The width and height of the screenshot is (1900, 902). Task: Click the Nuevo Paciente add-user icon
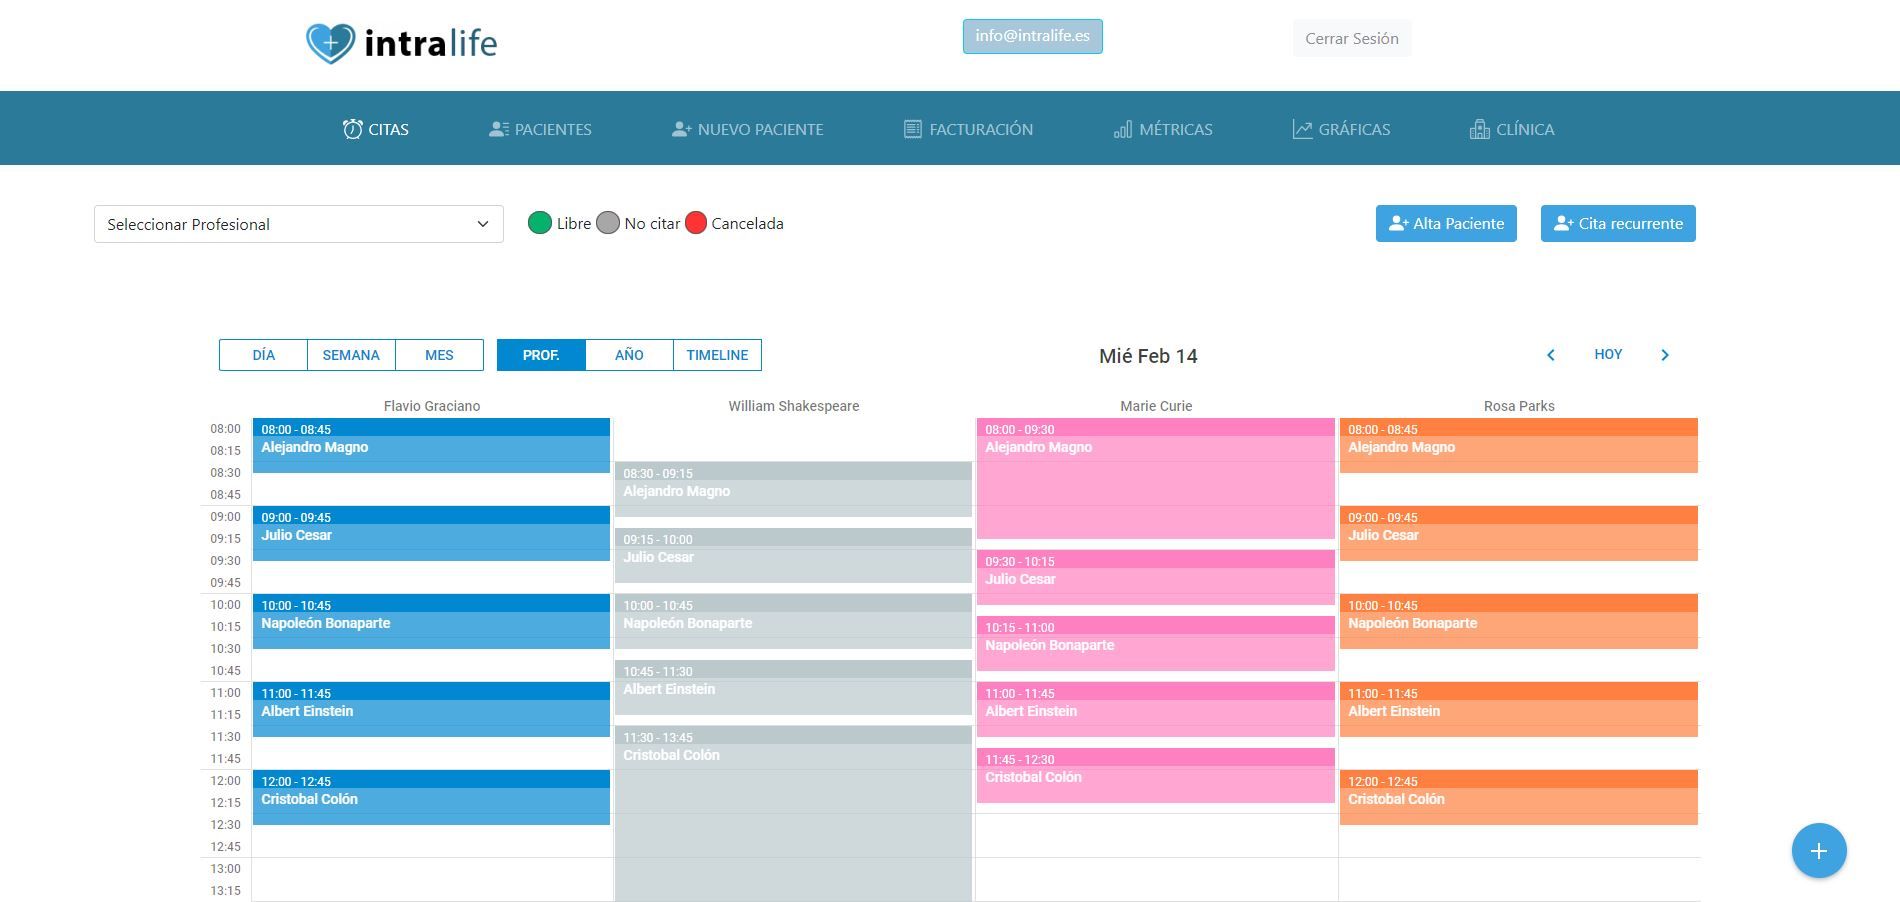[682, 129]
